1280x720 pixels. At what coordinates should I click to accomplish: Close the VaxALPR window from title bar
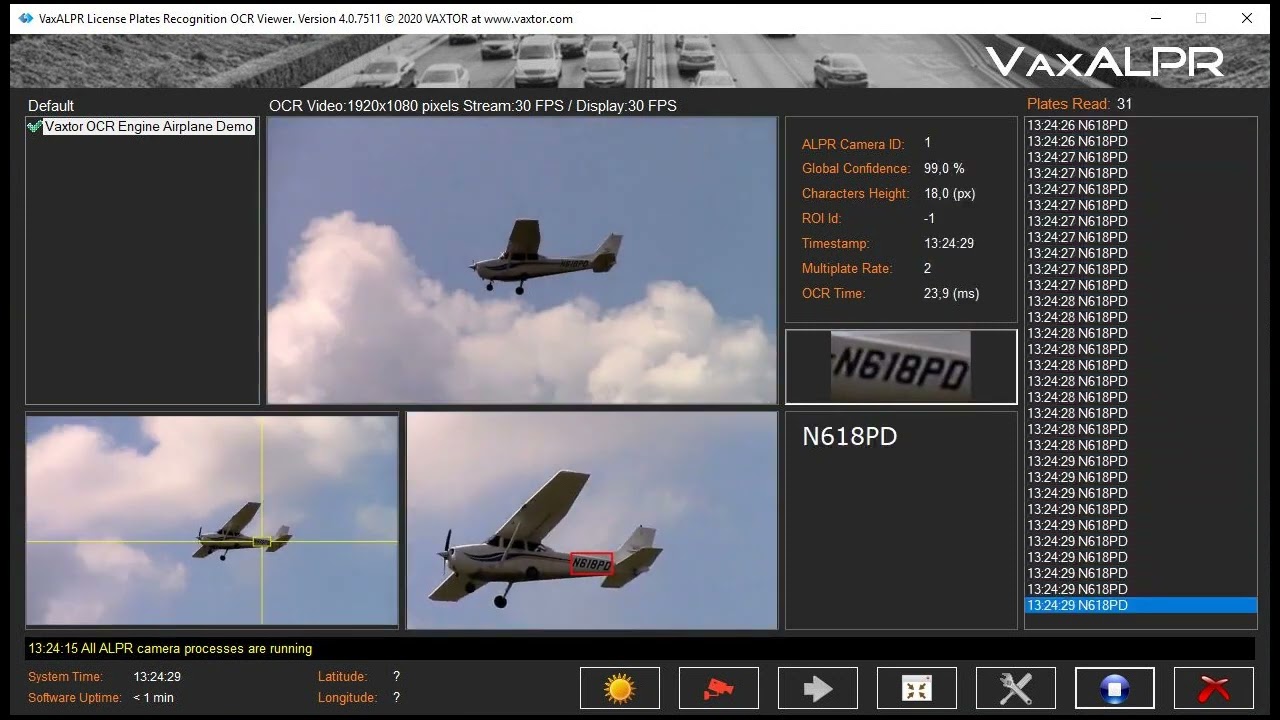(1247, 18)
